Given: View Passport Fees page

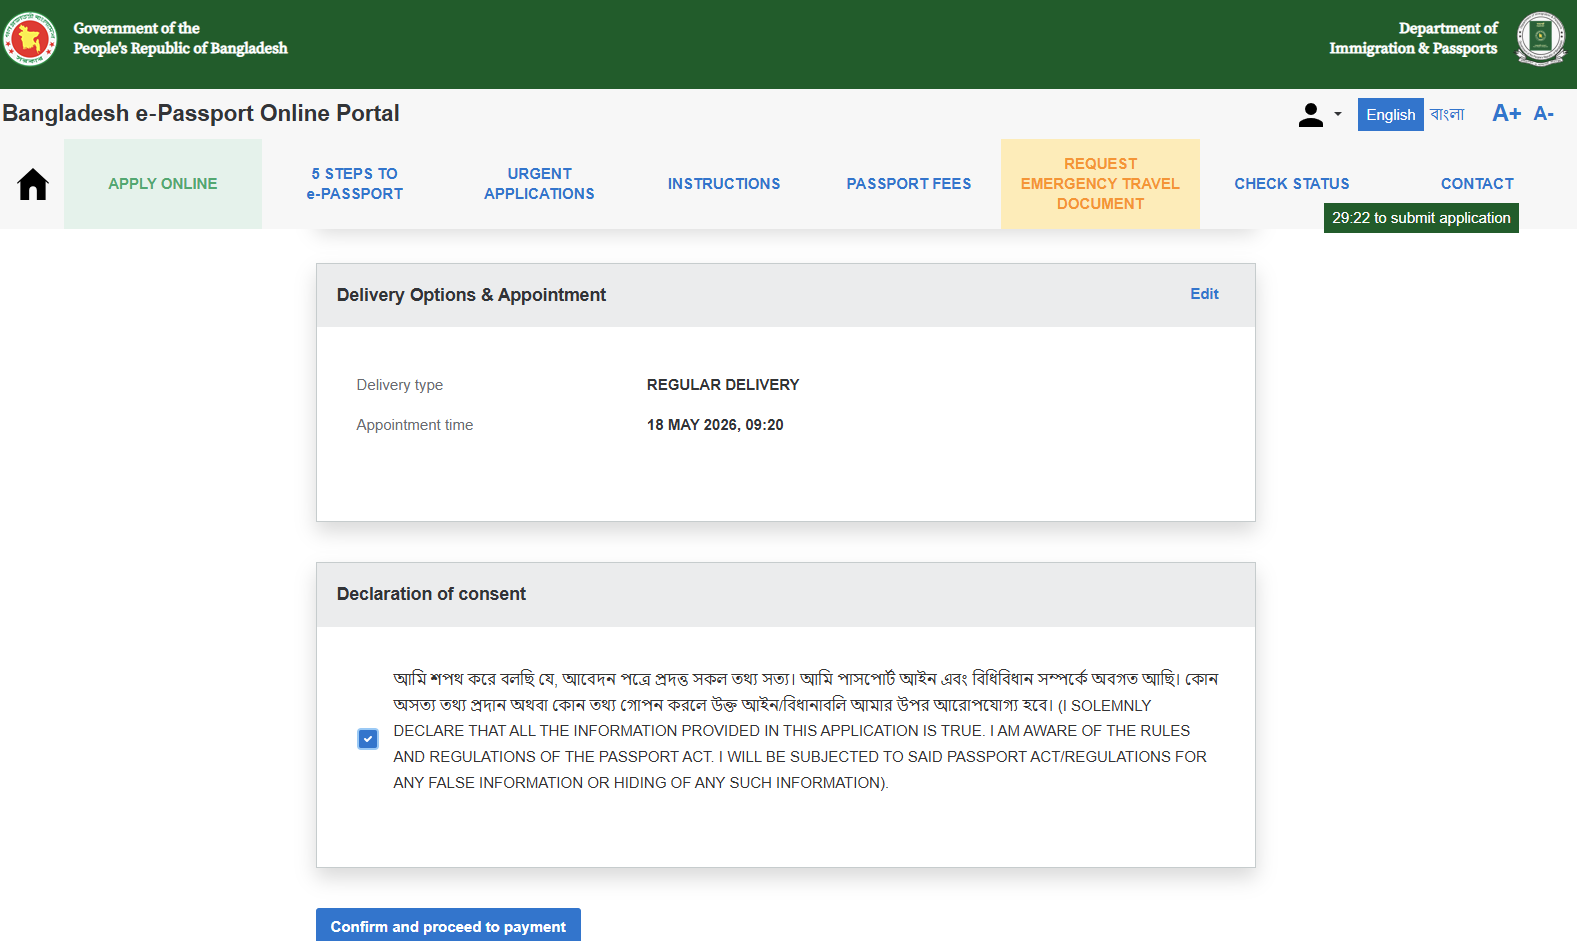Looking at the screenshot, I should (x=909, y=184).
